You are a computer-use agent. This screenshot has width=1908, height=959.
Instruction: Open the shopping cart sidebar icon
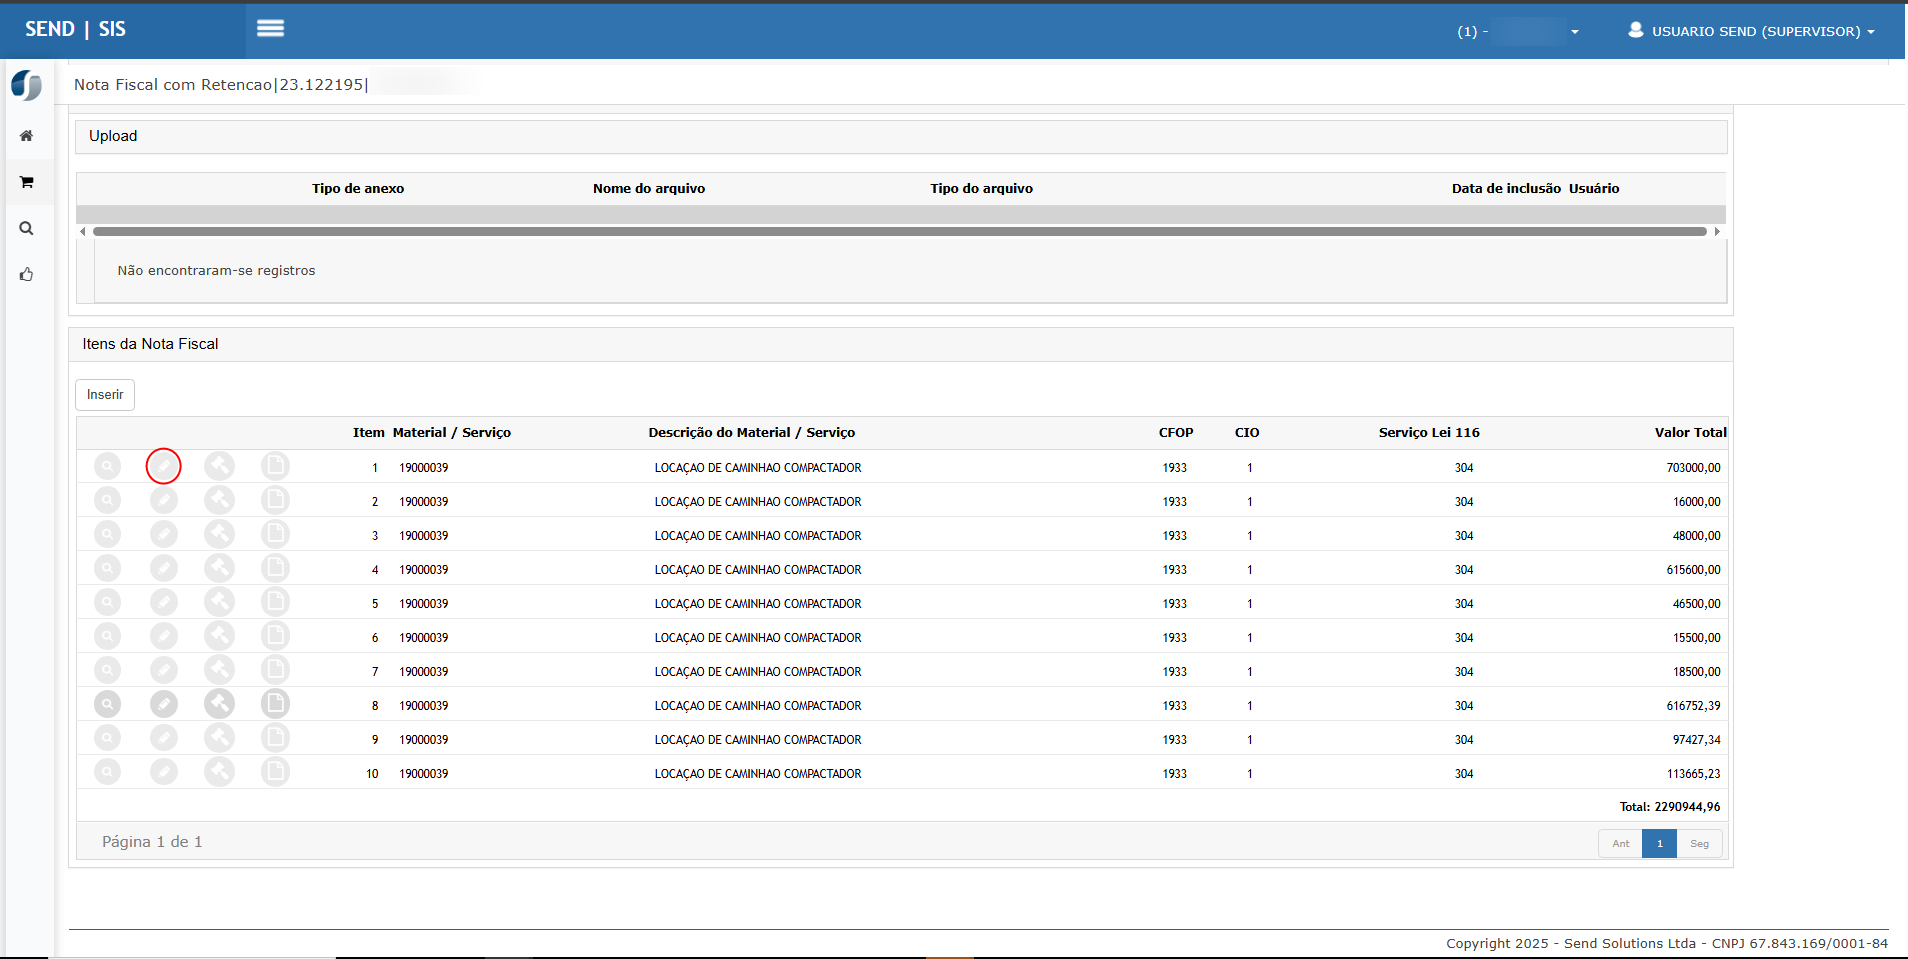pos(27,182)
